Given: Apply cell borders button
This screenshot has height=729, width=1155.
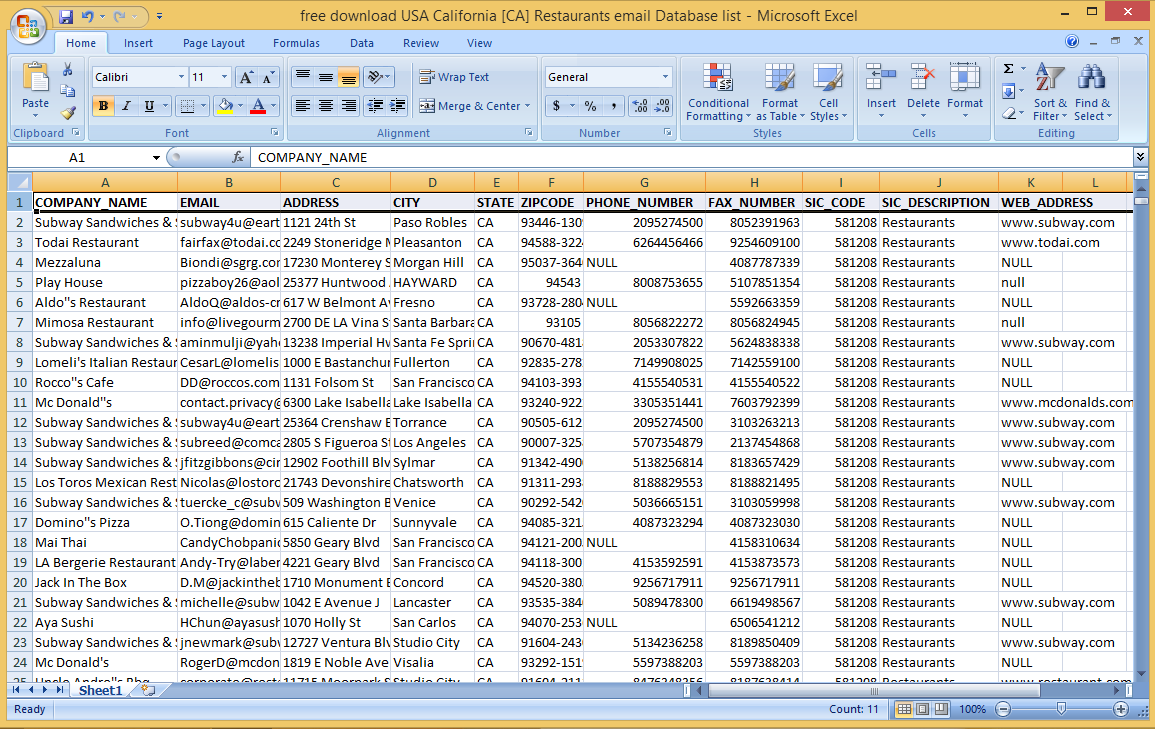Looking at the screenshot, I should point(188,106).
